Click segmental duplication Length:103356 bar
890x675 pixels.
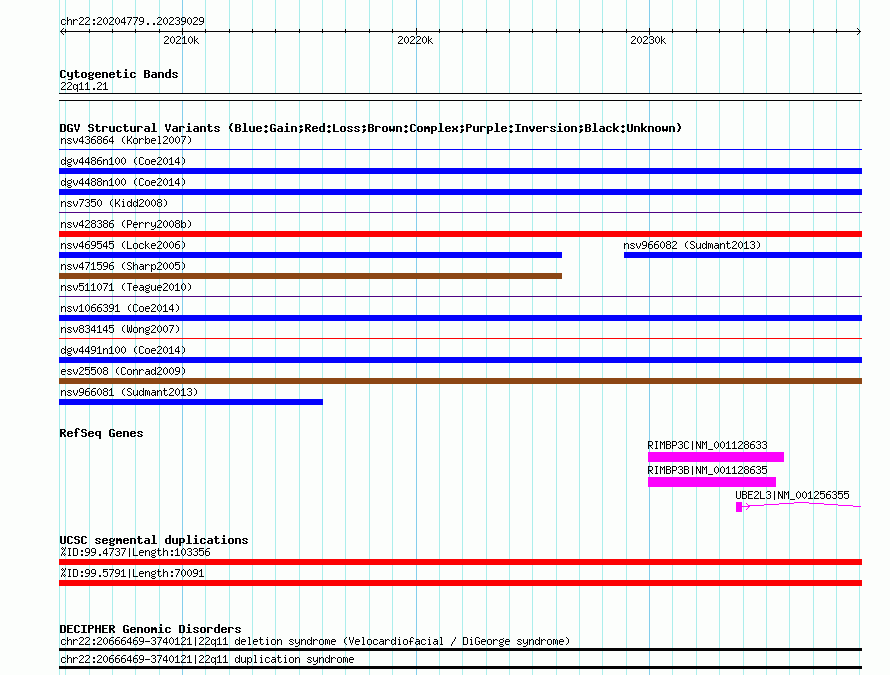tap(460, 563)
